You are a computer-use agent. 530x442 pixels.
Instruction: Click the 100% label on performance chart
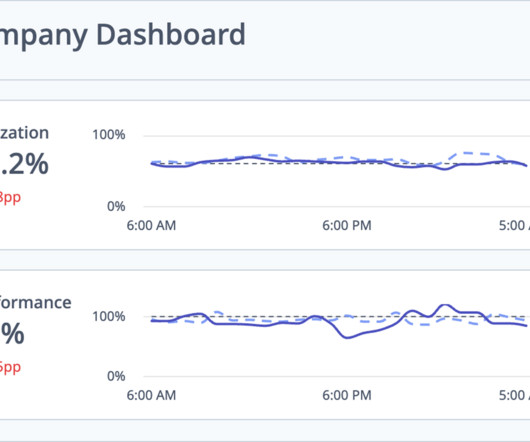[x=109, y=317]
